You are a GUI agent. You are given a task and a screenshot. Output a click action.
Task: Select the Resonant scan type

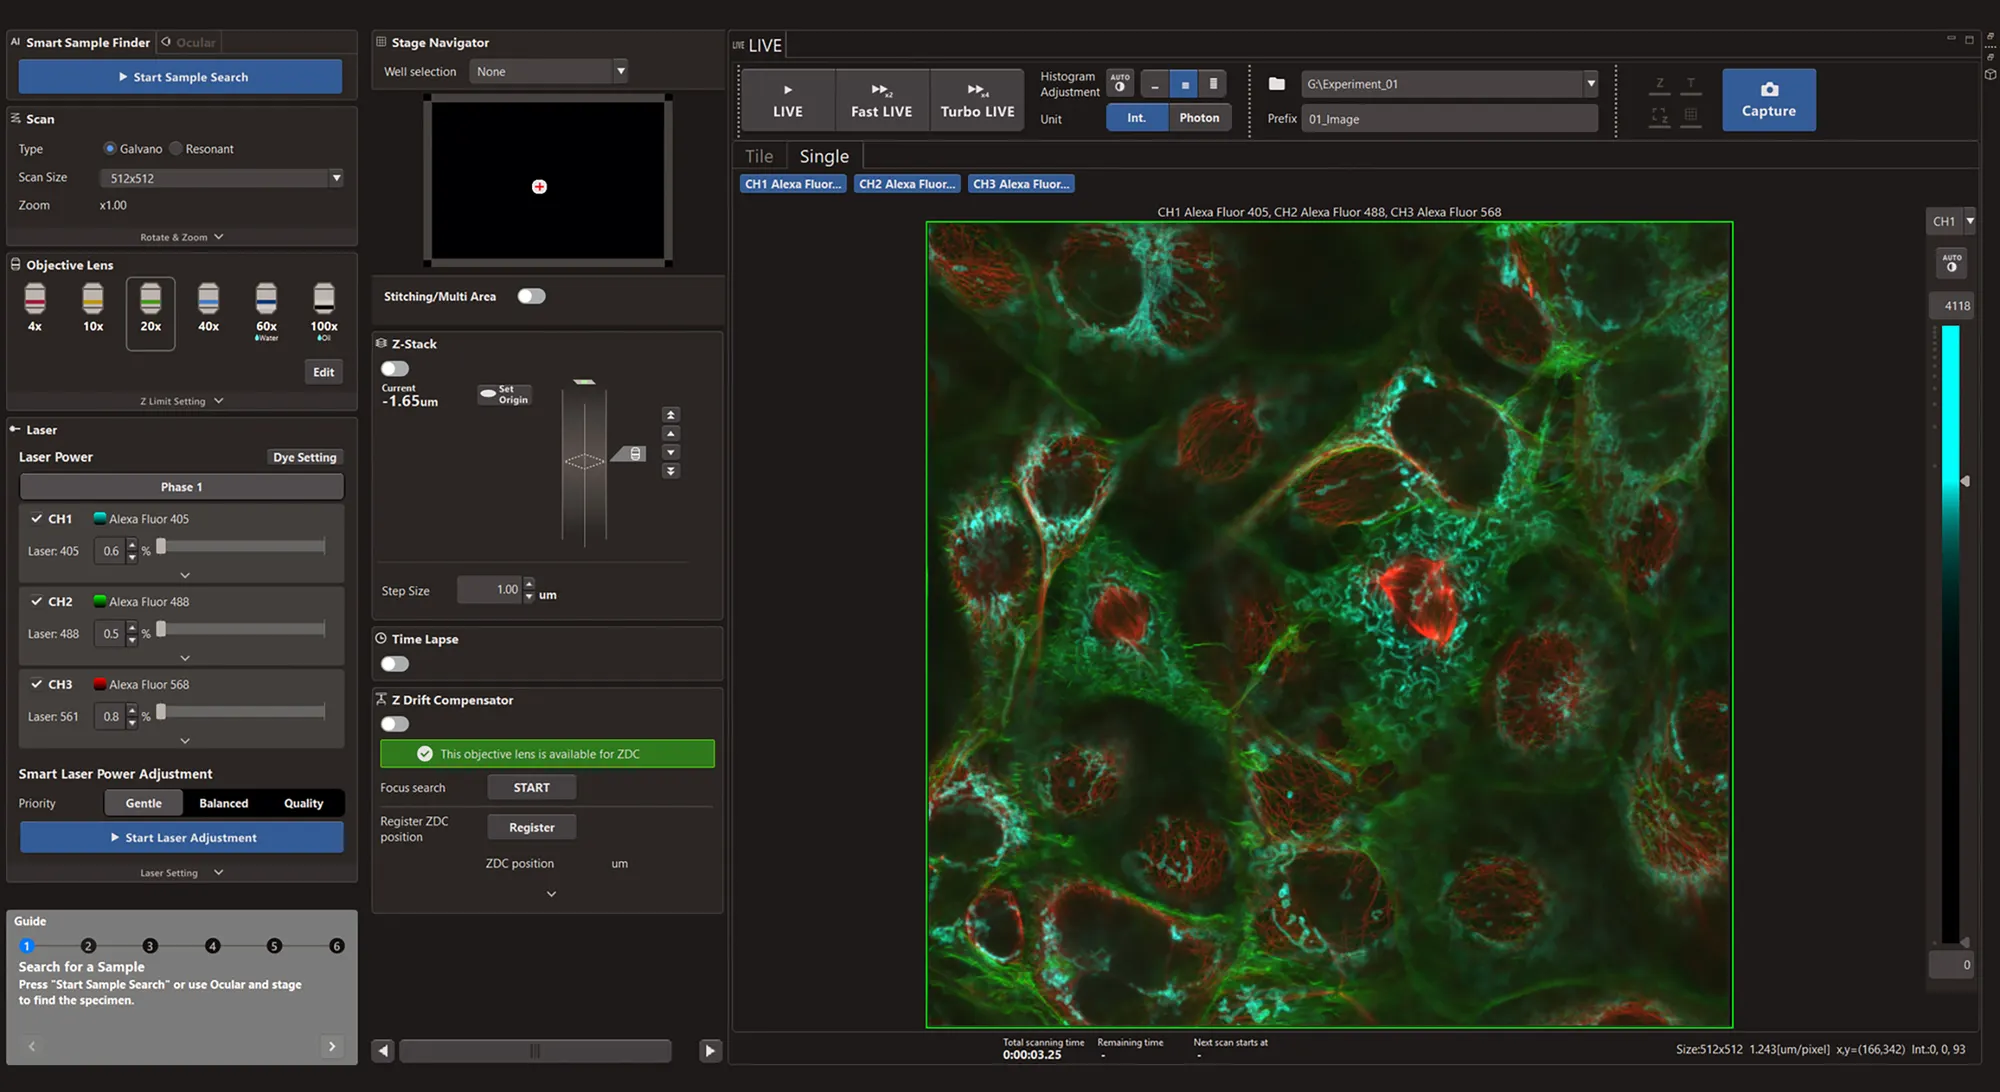(177, 149)
